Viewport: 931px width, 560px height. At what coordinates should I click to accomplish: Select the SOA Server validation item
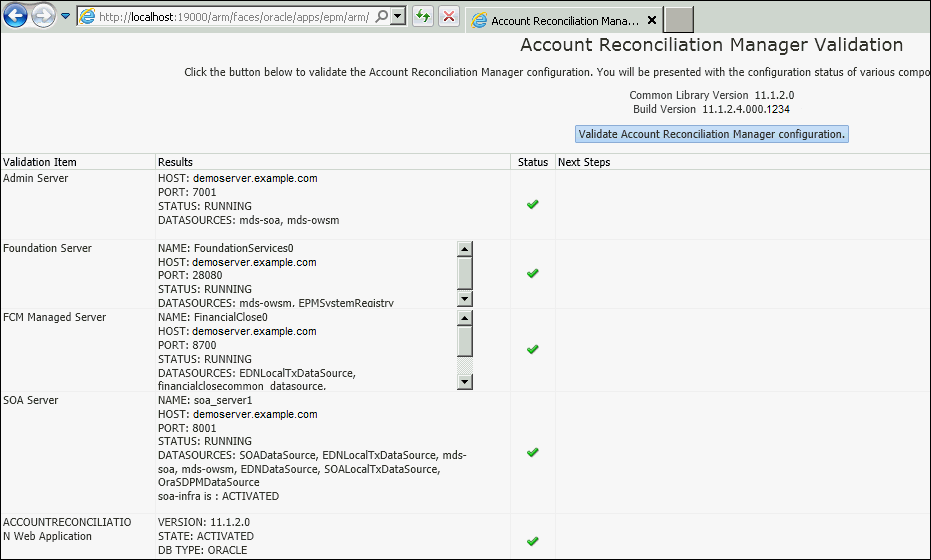(x=31, y=400)
